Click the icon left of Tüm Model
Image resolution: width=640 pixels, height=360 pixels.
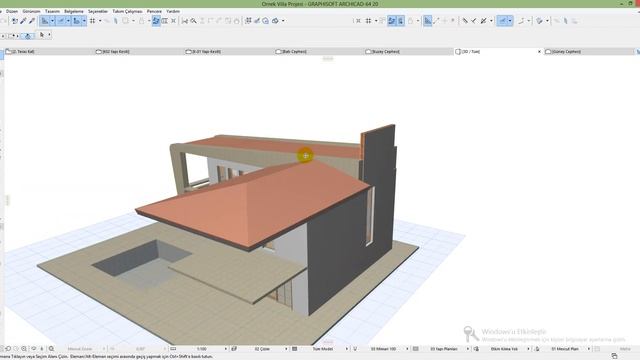[294, 349]
